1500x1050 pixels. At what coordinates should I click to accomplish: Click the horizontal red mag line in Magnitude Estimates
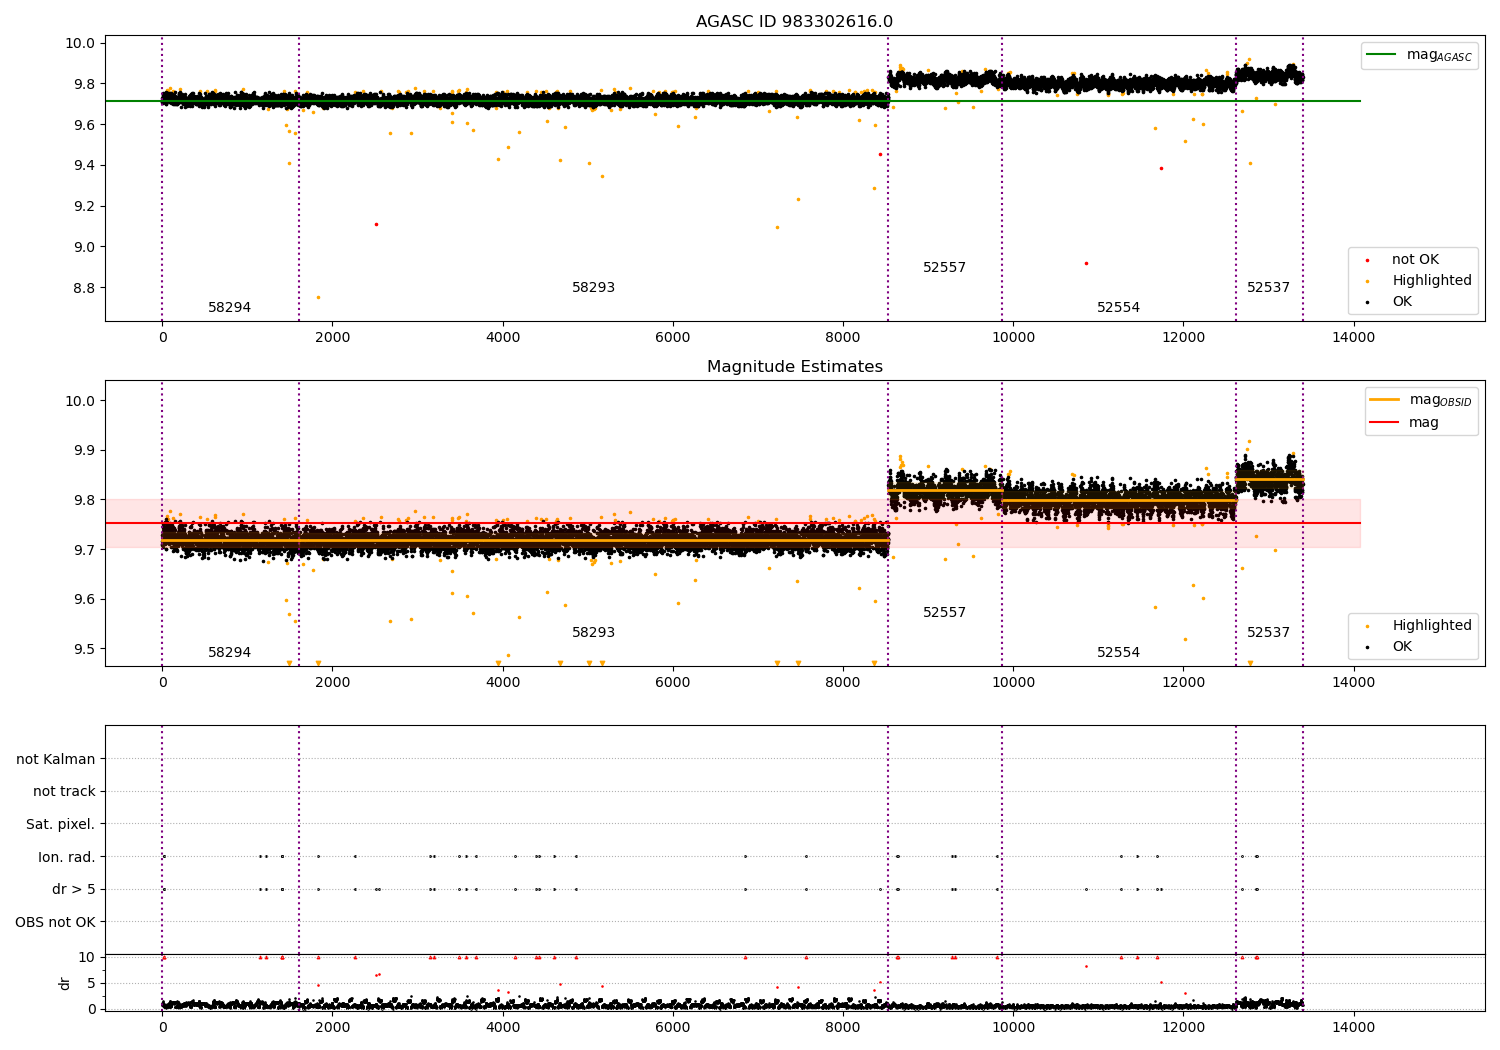point(732,523)
